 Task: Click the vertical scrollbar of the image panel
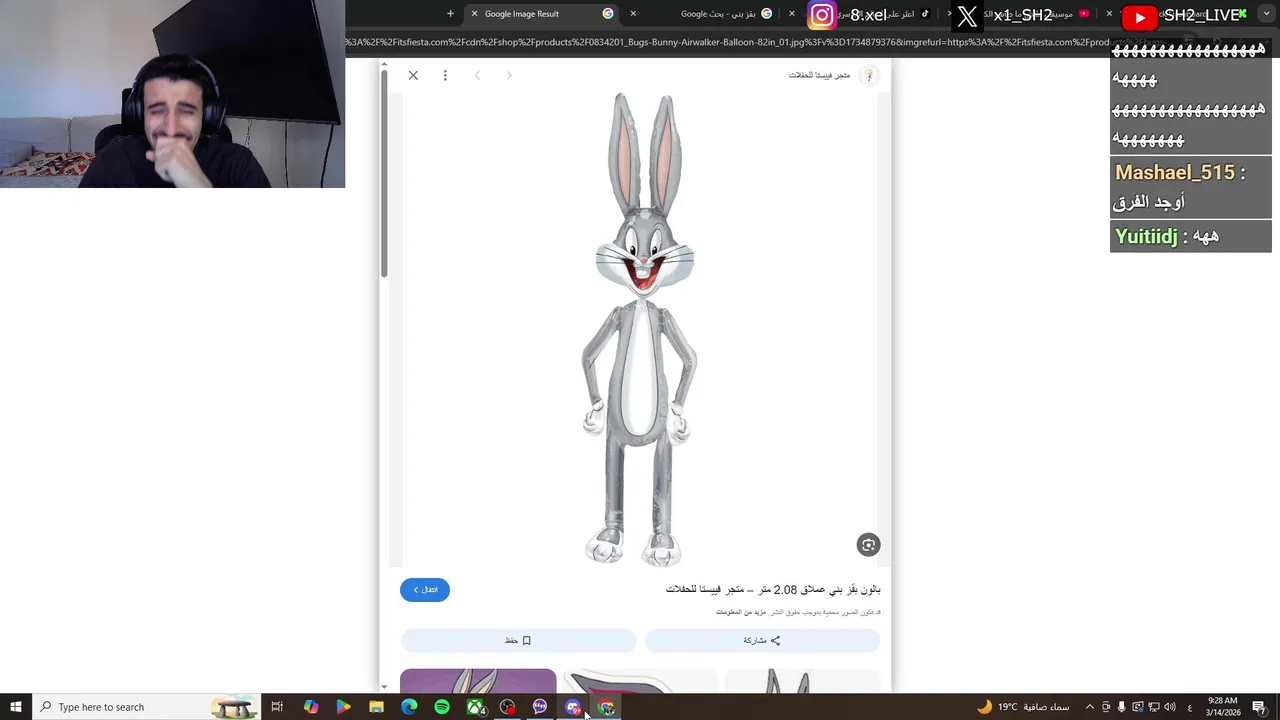pos(384,175)
